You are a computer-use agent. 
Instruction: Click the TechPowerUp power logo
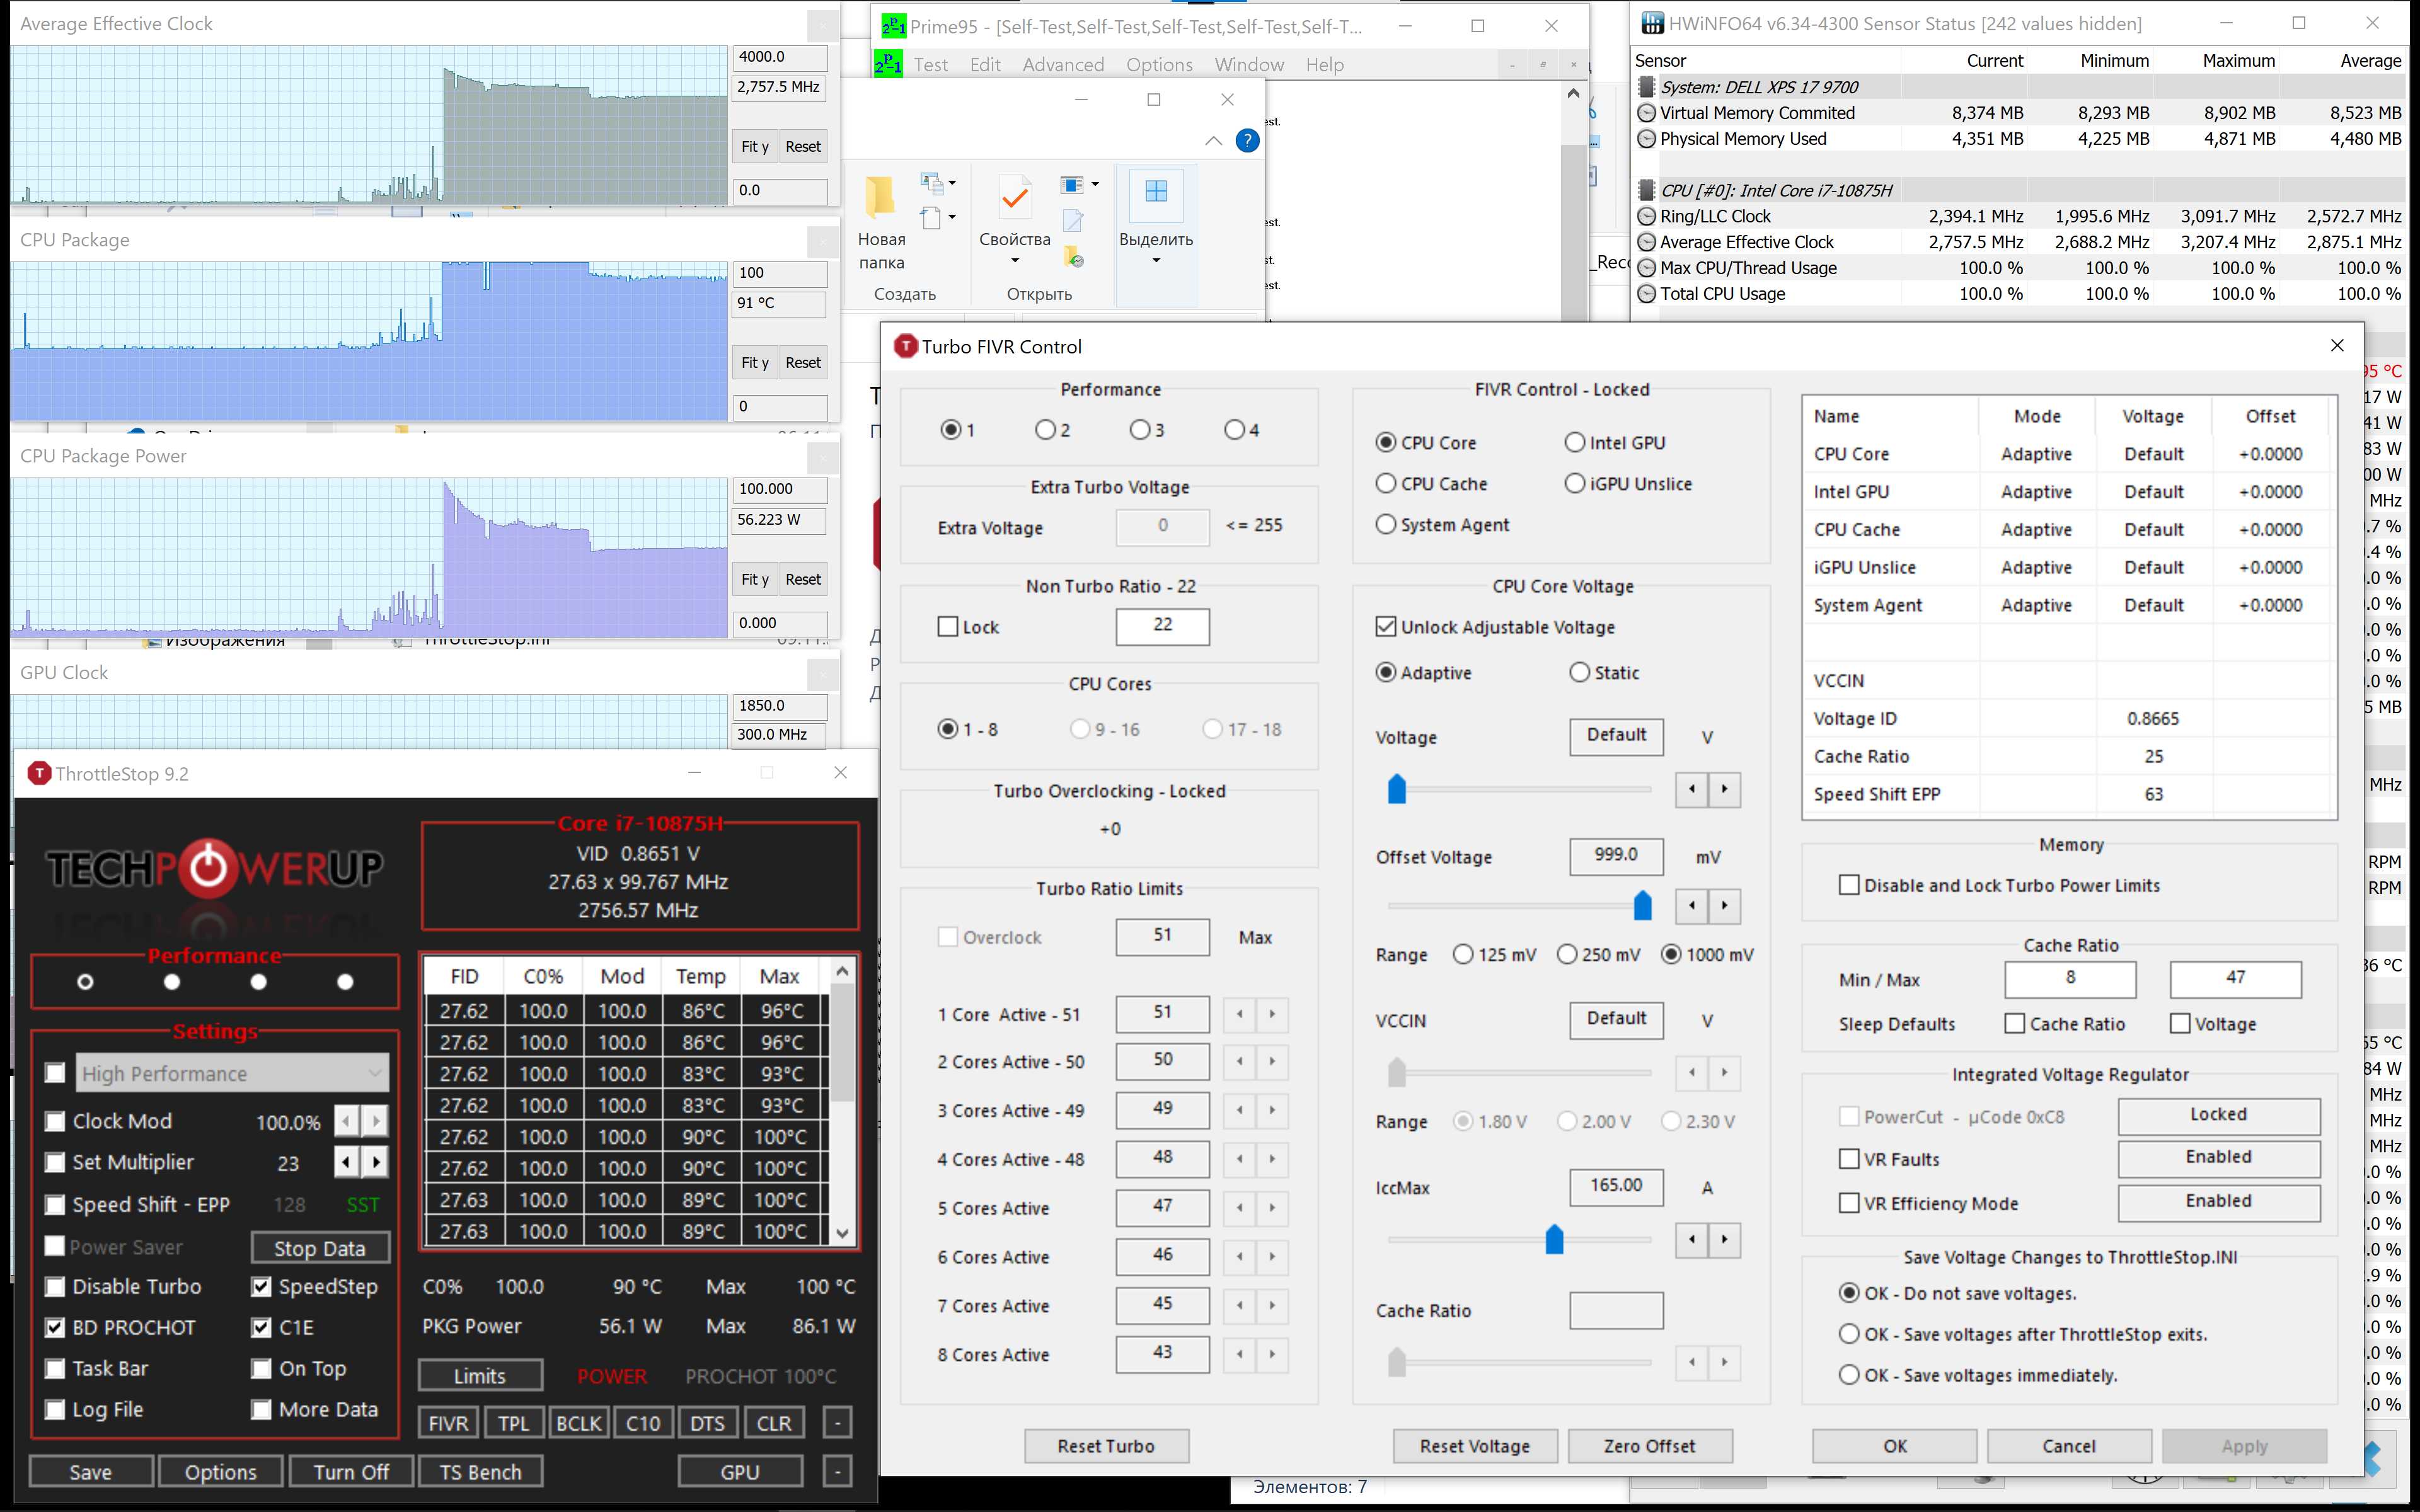click(209, 867)
